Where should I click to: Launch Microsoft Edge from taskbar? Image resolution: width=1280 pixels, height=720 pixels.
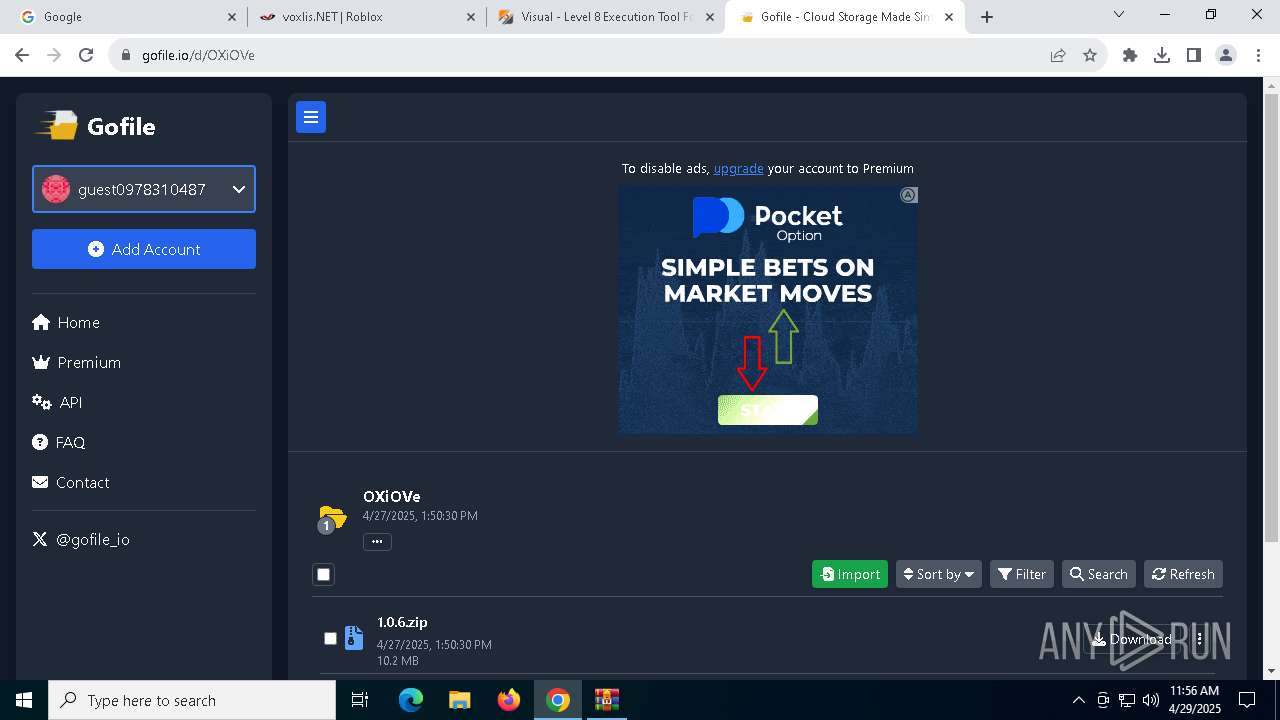pyautogui.click(x=411, y=700)
